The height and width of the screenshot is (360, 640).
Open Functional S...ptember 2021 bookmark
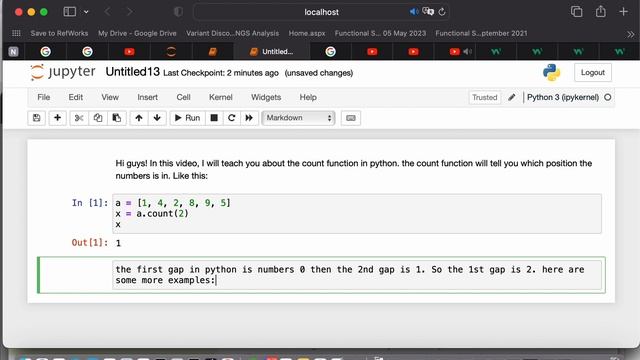pos(481,33)
